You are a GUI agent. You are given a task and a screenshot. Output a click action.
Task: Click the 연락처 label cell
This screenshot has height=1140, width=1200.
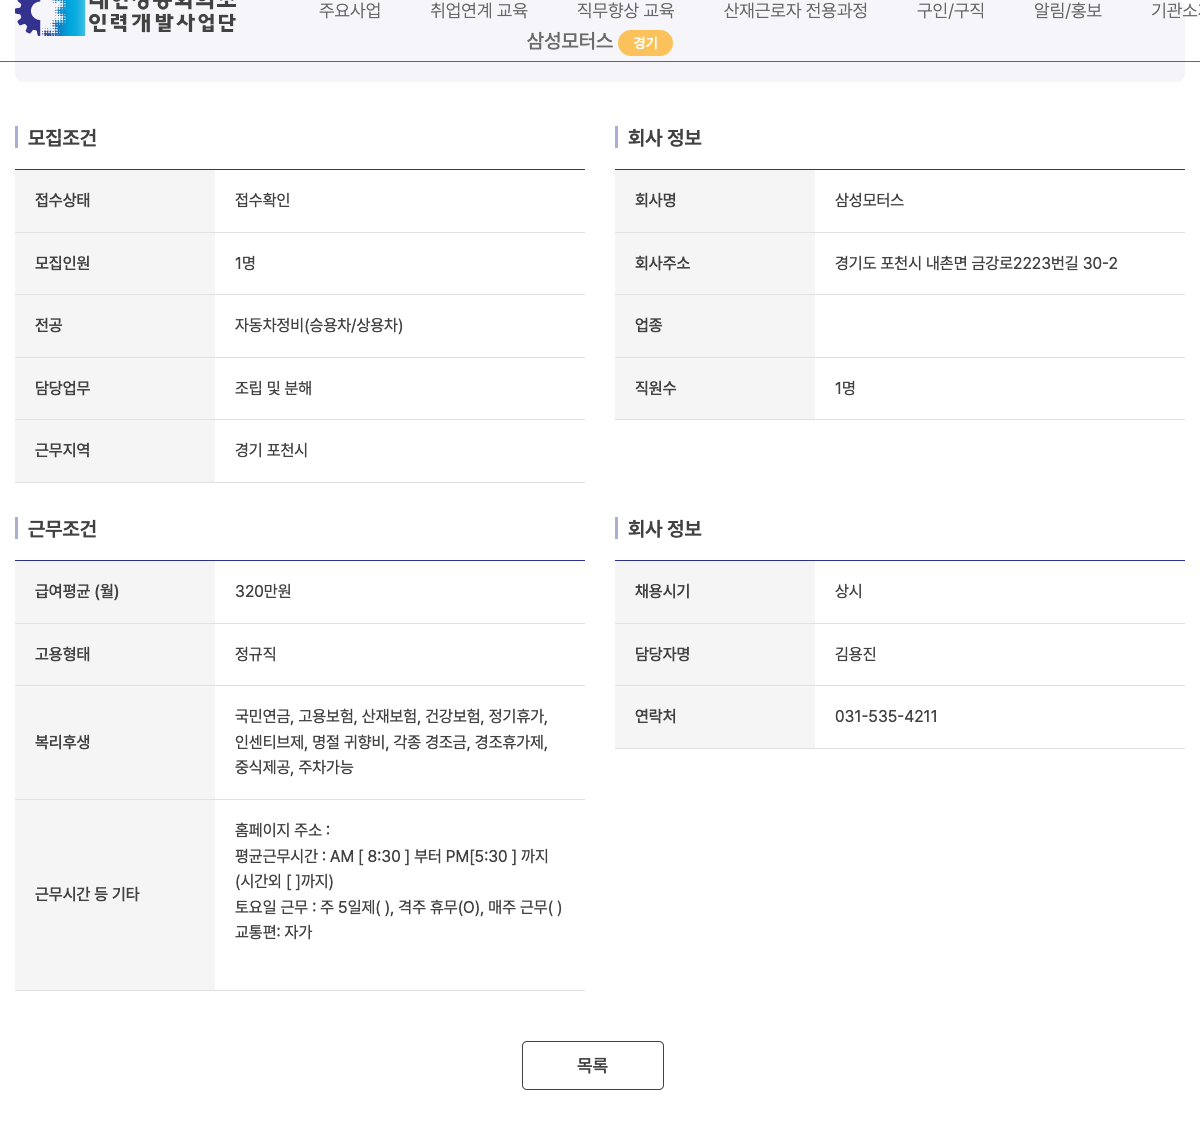click(x=715, y=717)
